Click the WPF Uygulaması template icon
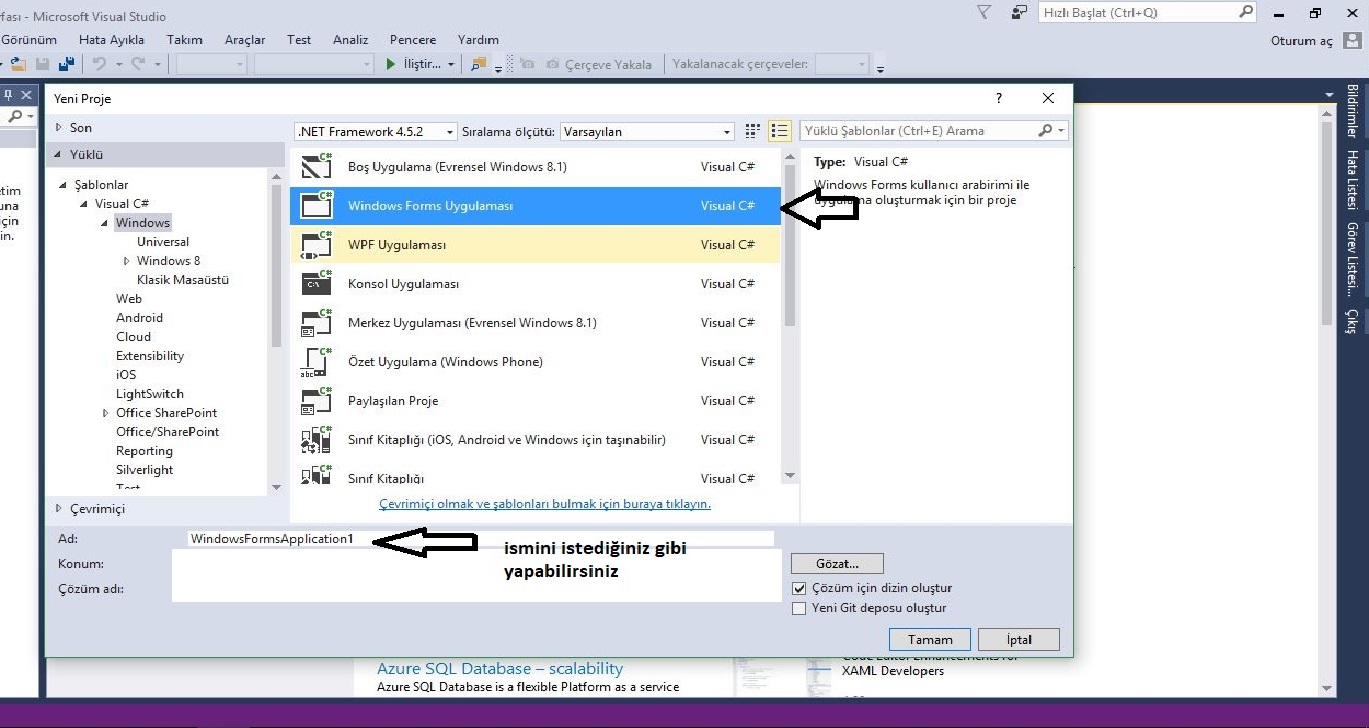Screen dimensions: 1369x728 317,245
